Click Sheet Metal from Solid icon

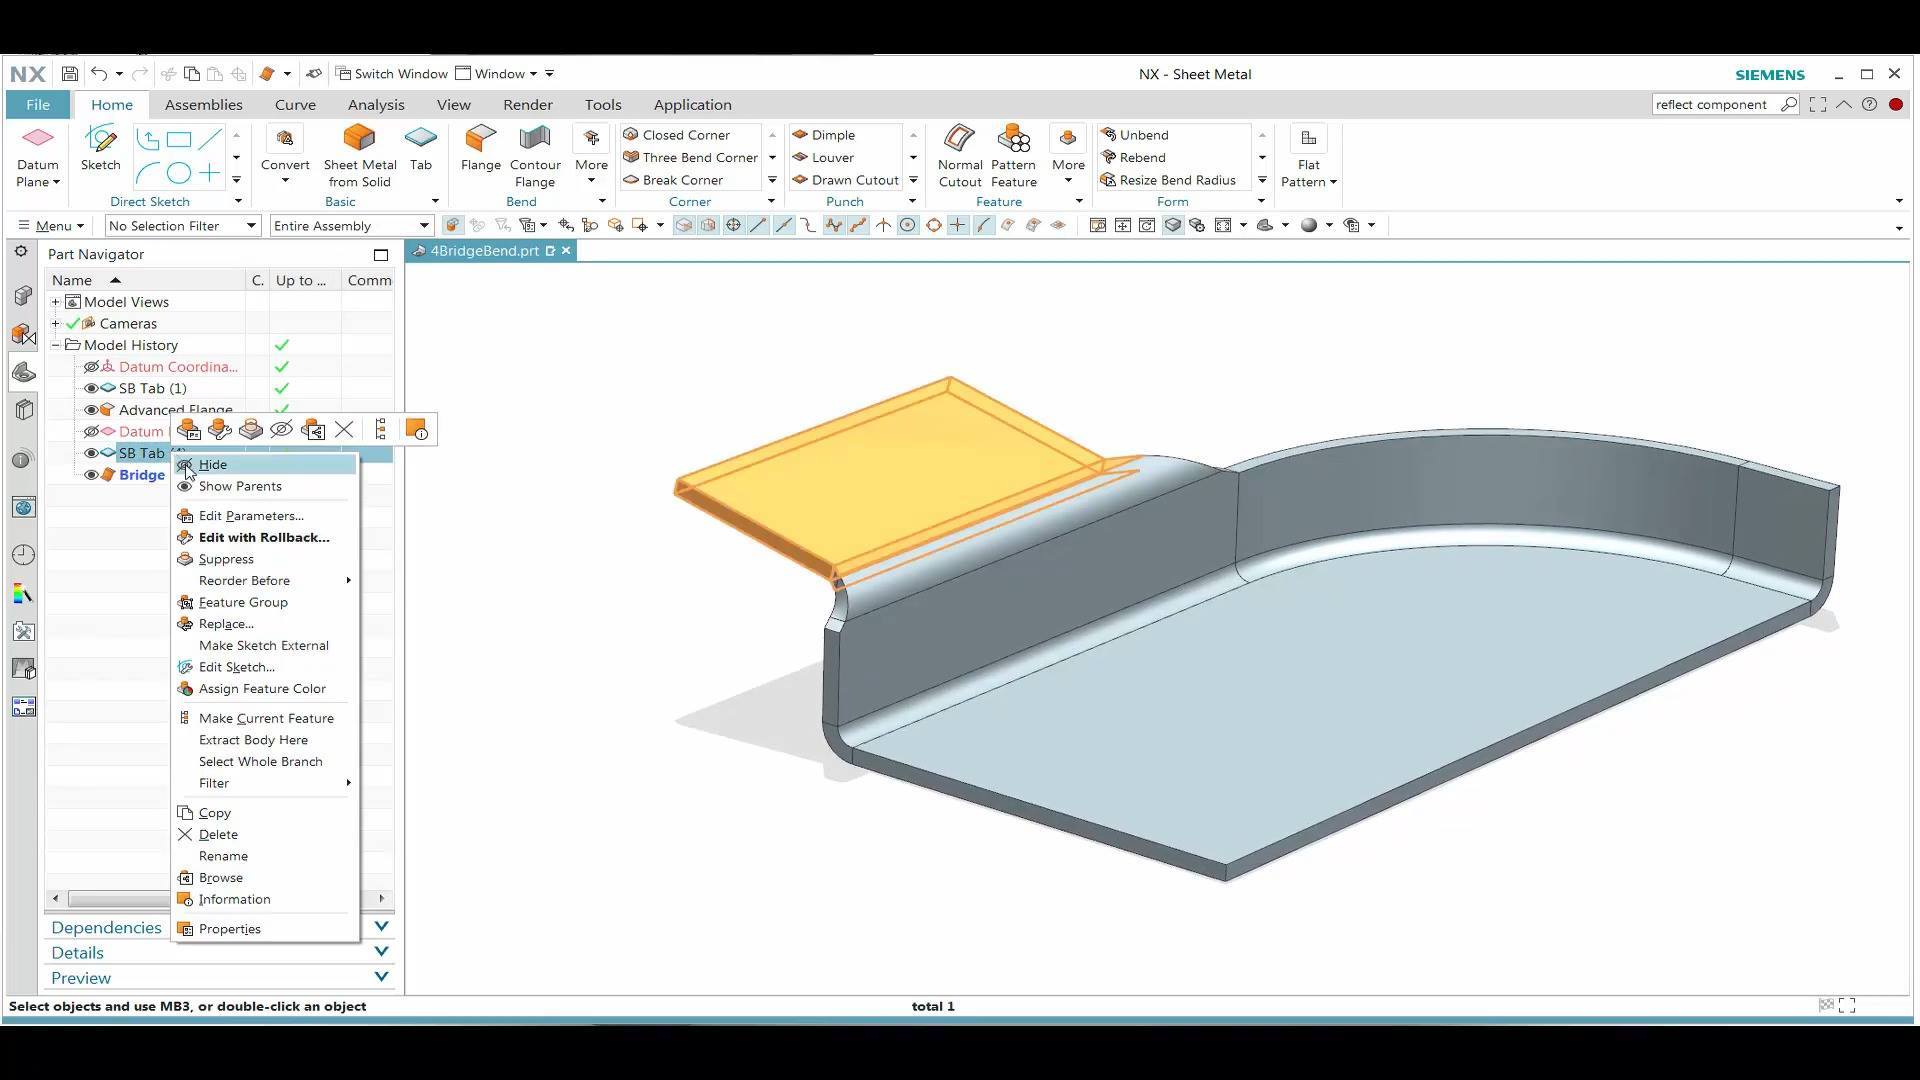click(x=359, y=139)
